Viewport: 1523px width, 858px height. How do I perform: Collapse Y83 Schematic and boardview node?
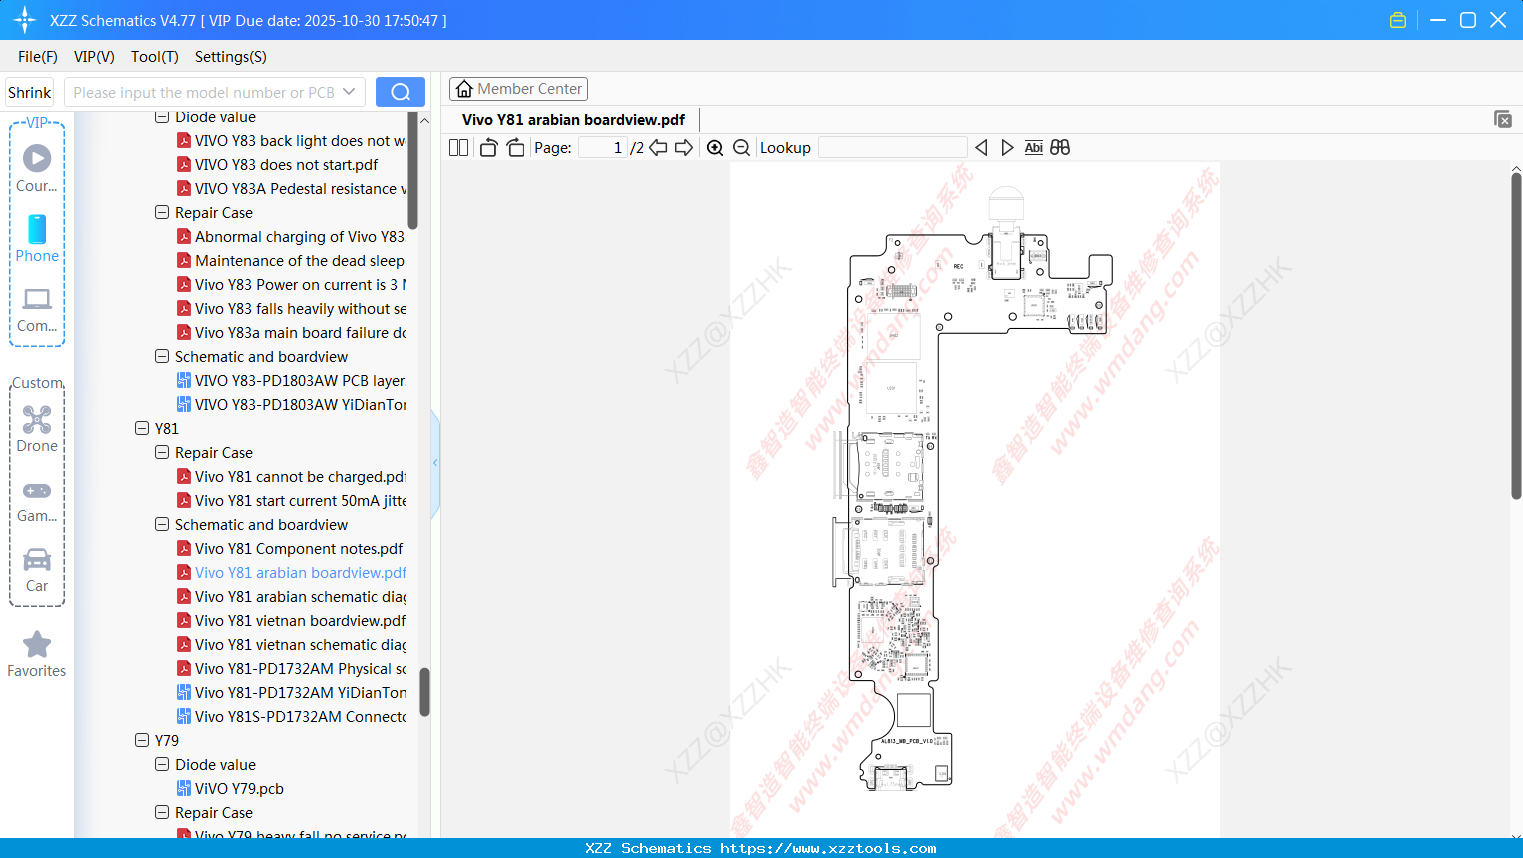162,356
